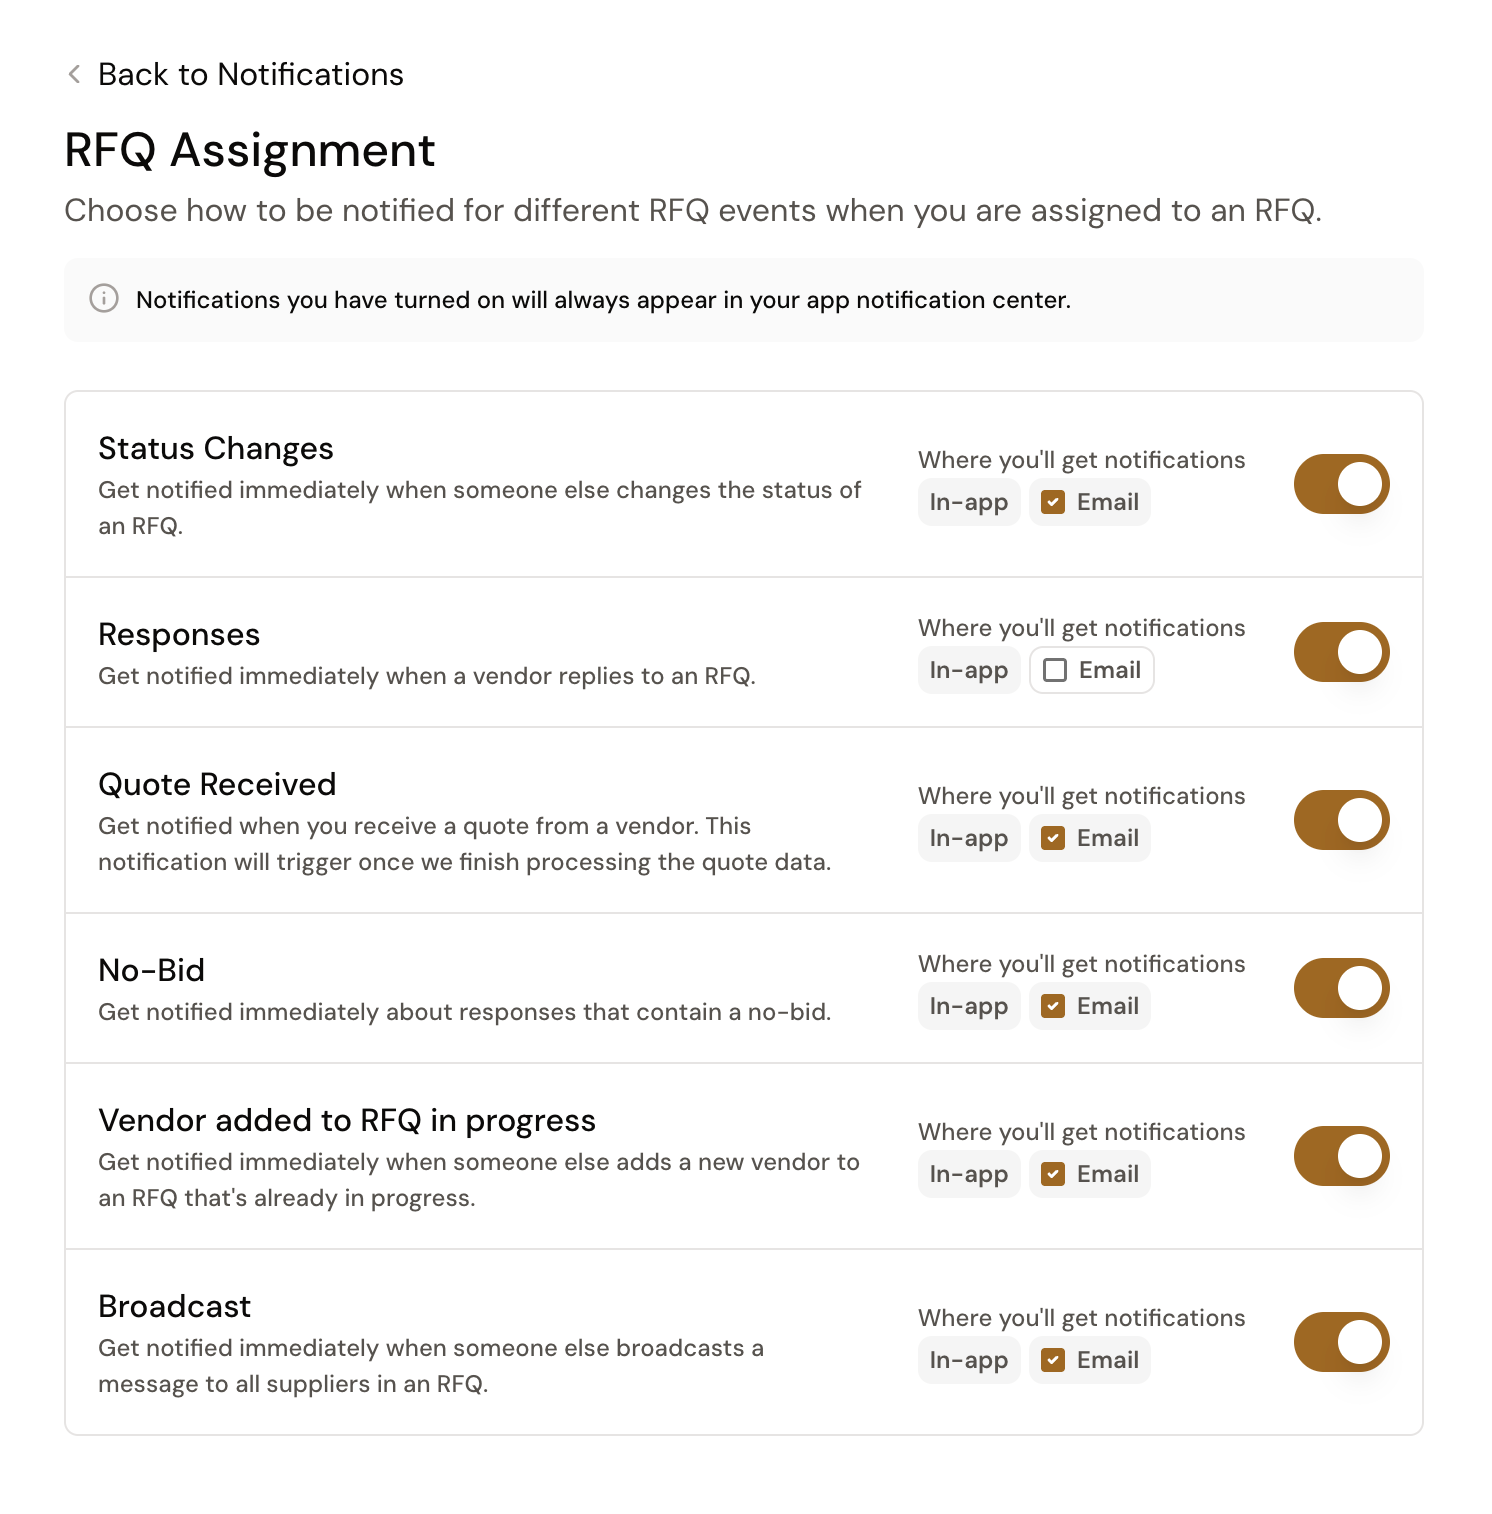Uncheck Email checkbox for Quote Received

click(1053, 838)
